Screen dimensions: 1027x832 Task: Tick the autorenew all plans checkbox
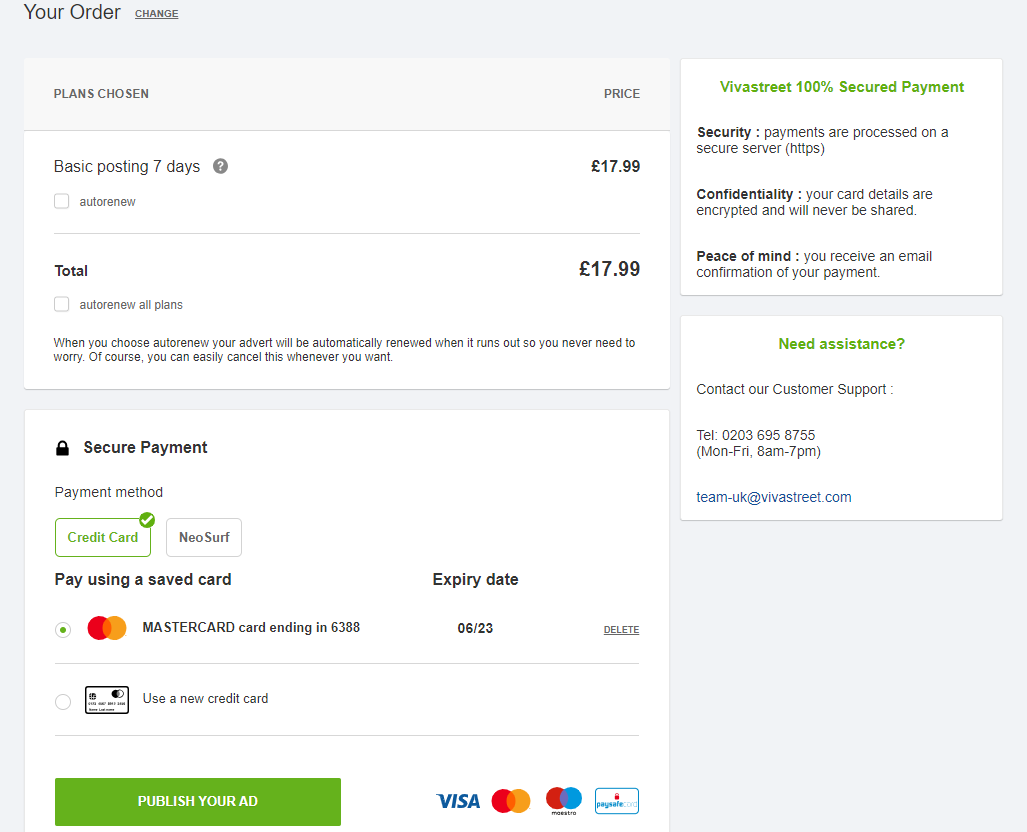click(x=62, y=304)
